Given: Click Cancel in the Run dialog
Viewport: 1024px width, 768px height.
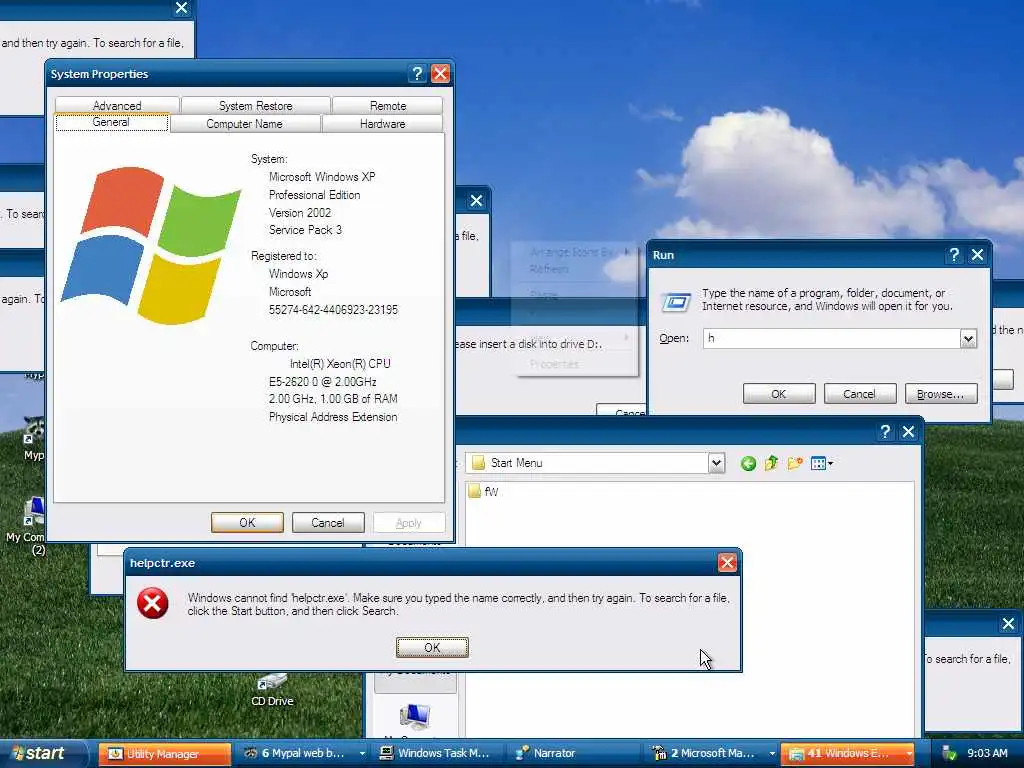Looking at the screenshot, I should coord(859,394).
